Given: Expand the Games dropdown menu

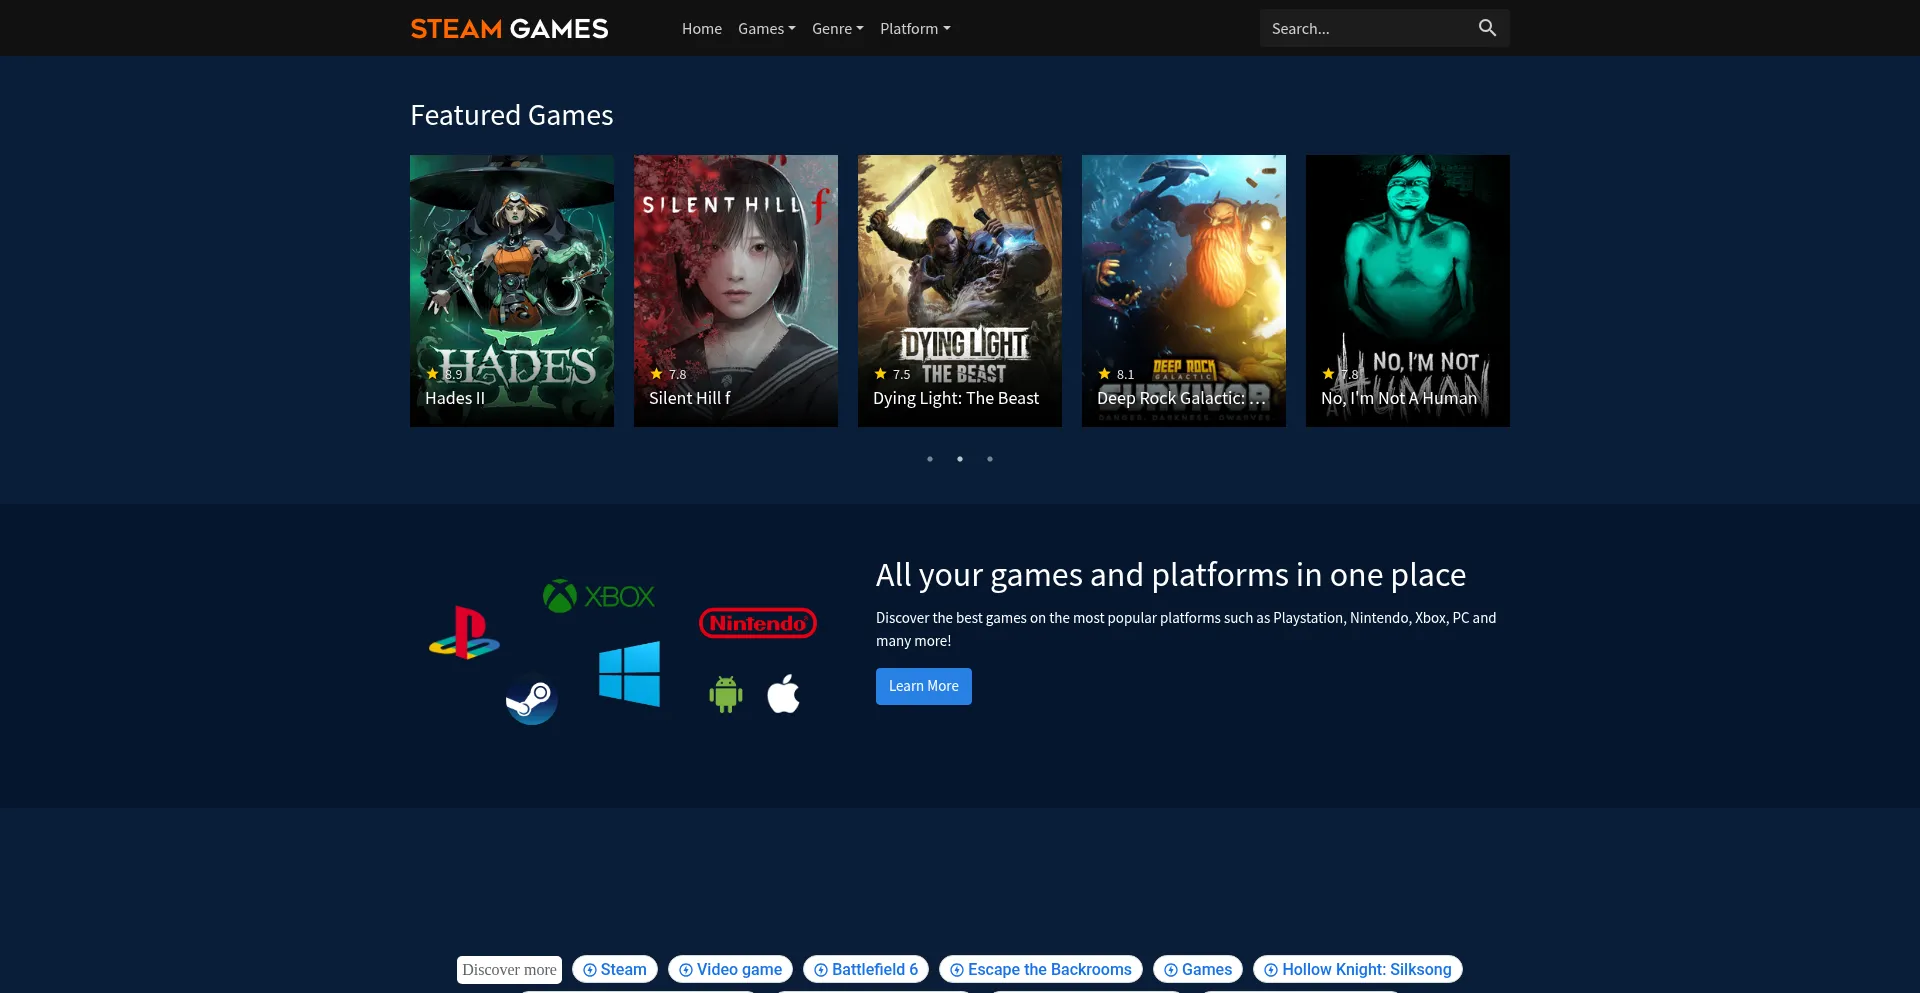Looking at the screenshot, I should point(766,29).
